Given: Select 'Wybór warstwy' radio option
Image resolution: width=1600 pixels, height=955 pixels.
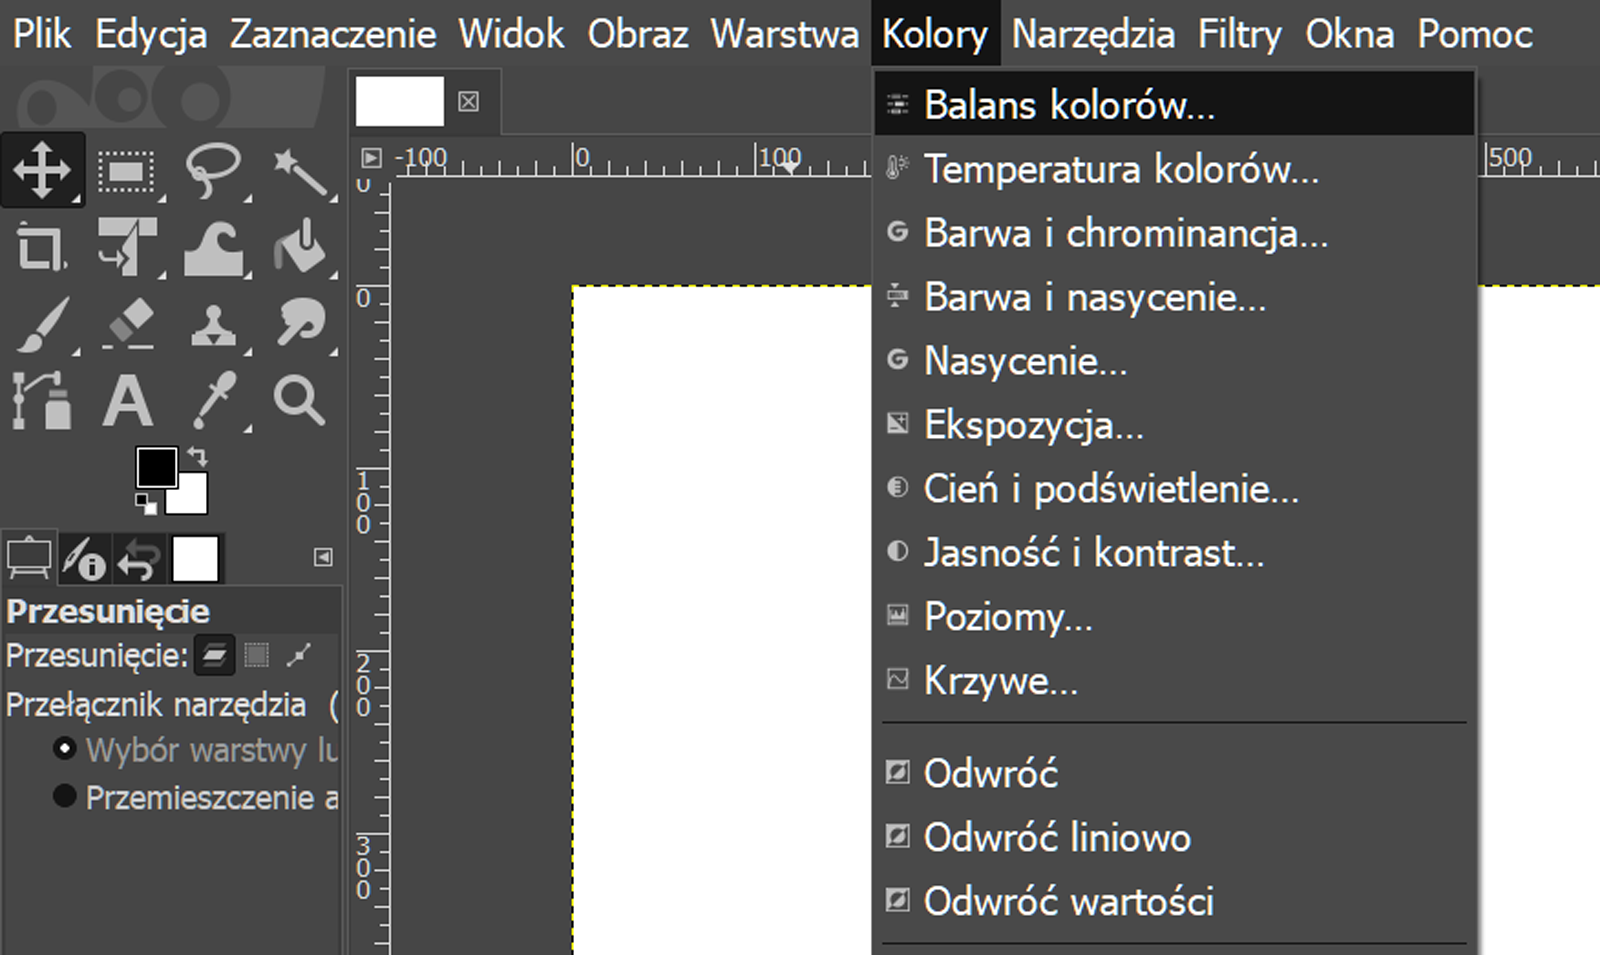Looking at the screenshot, I should pyautogui.click(x=65, y=749).
